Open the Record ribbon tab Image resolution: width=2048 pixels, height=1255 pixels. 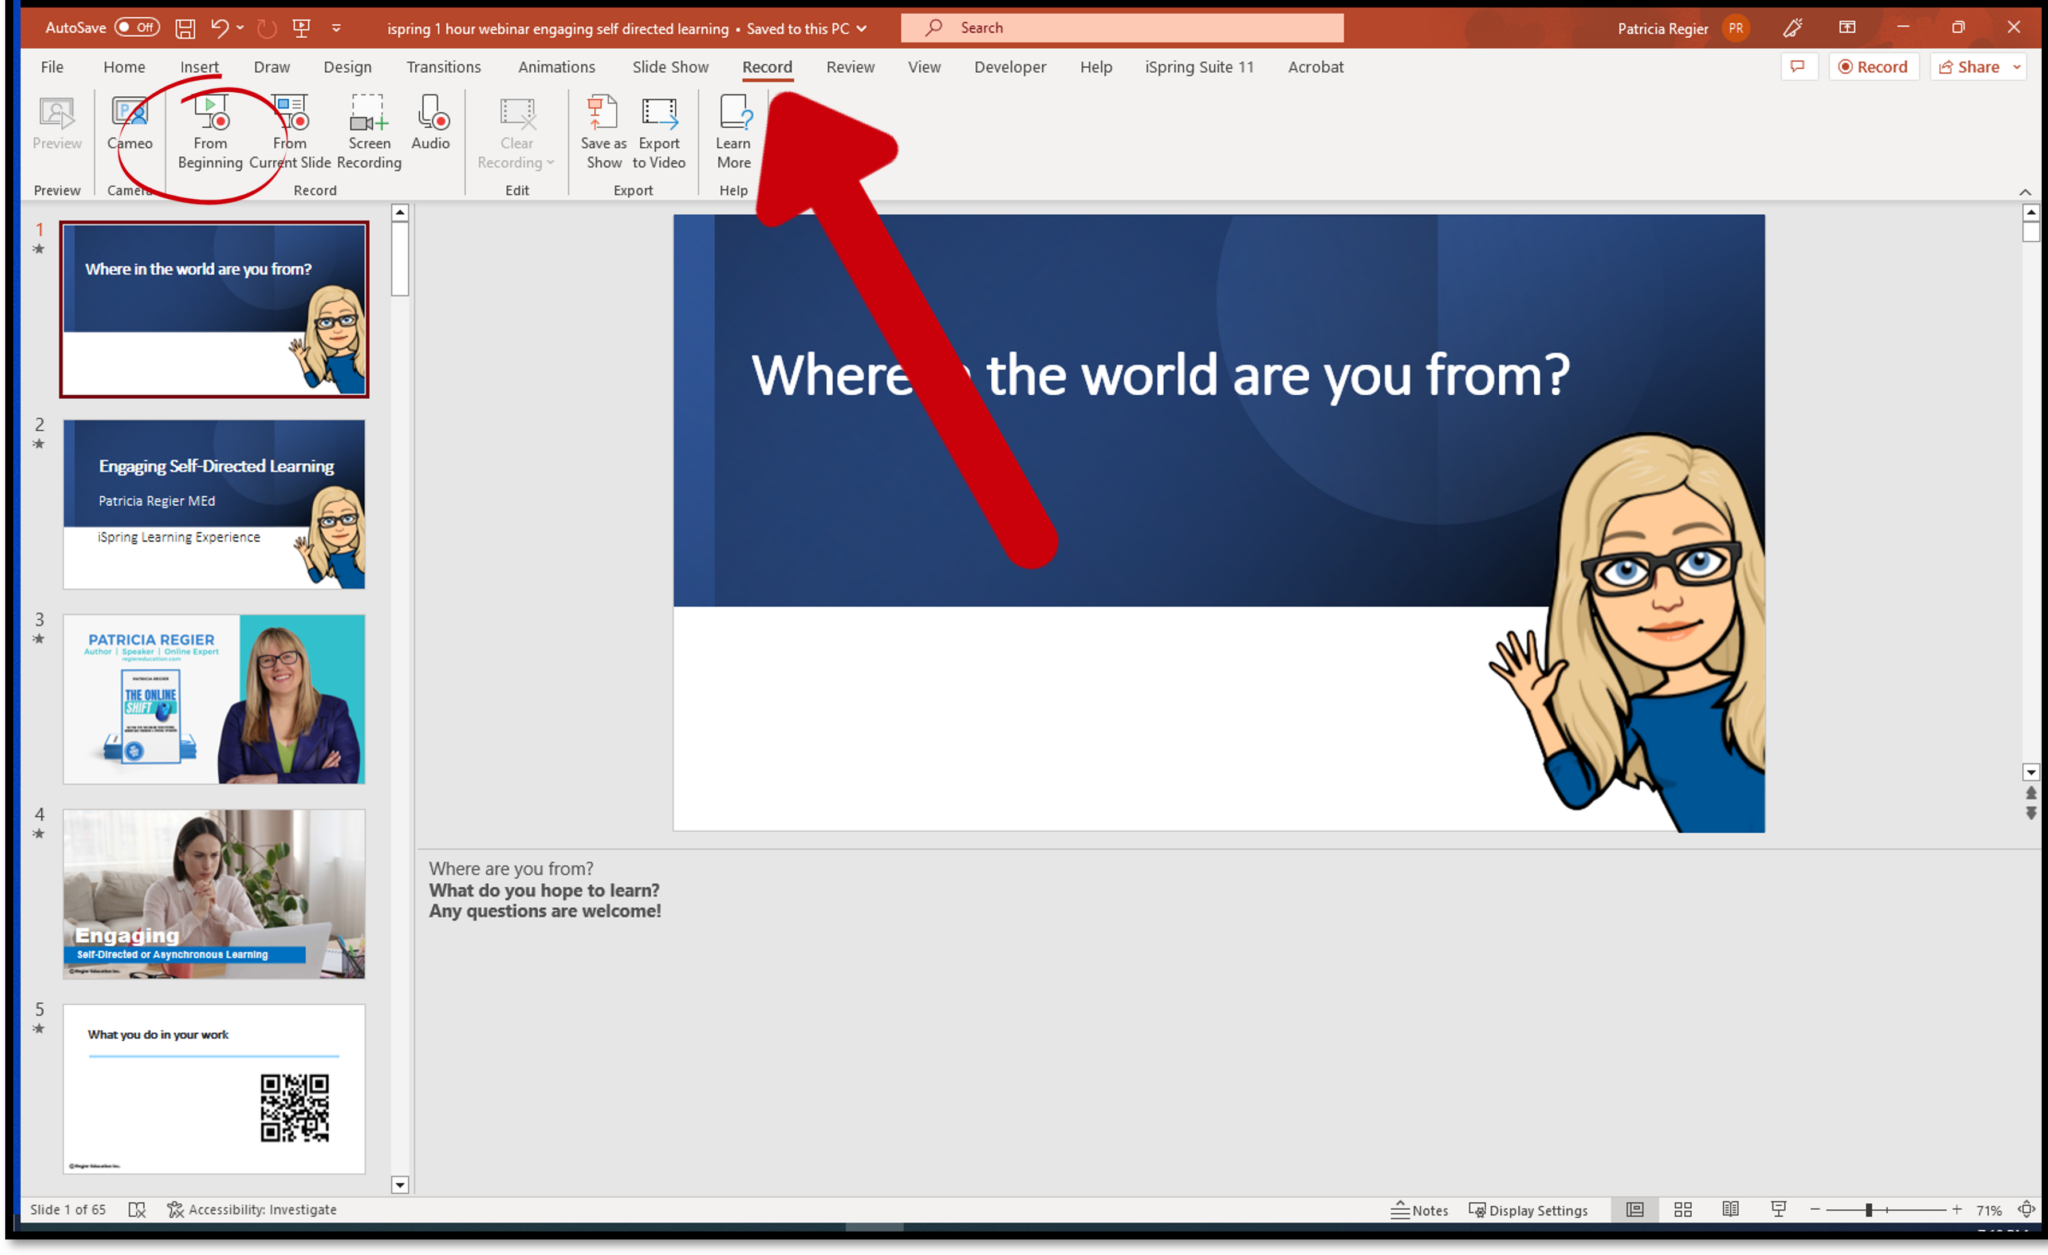[766, 66]
